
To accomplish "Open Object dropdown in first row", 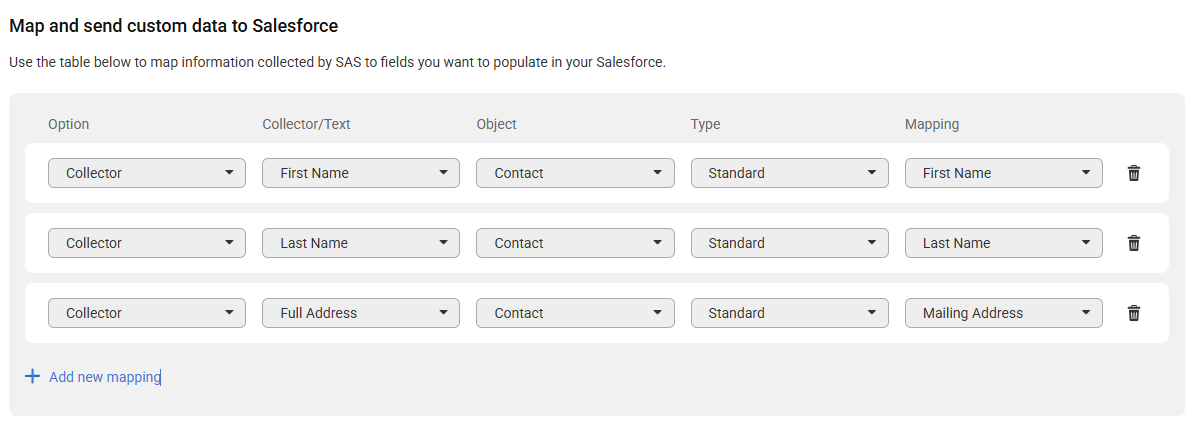I will pos(576,173).
